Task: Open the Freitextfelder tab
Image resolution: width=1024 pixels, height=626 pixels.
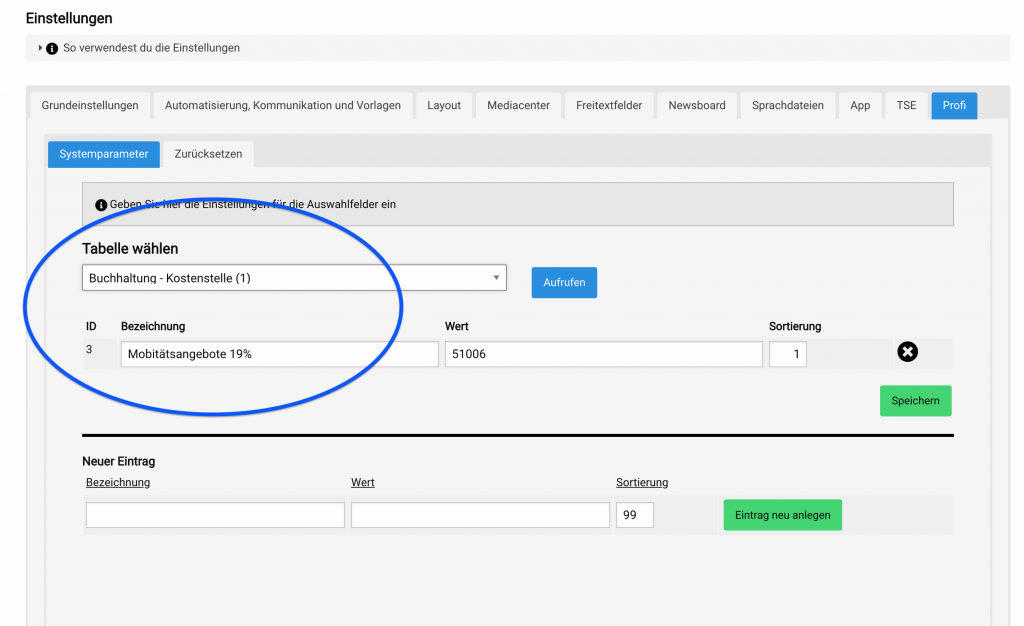Action: coord(609,105)
